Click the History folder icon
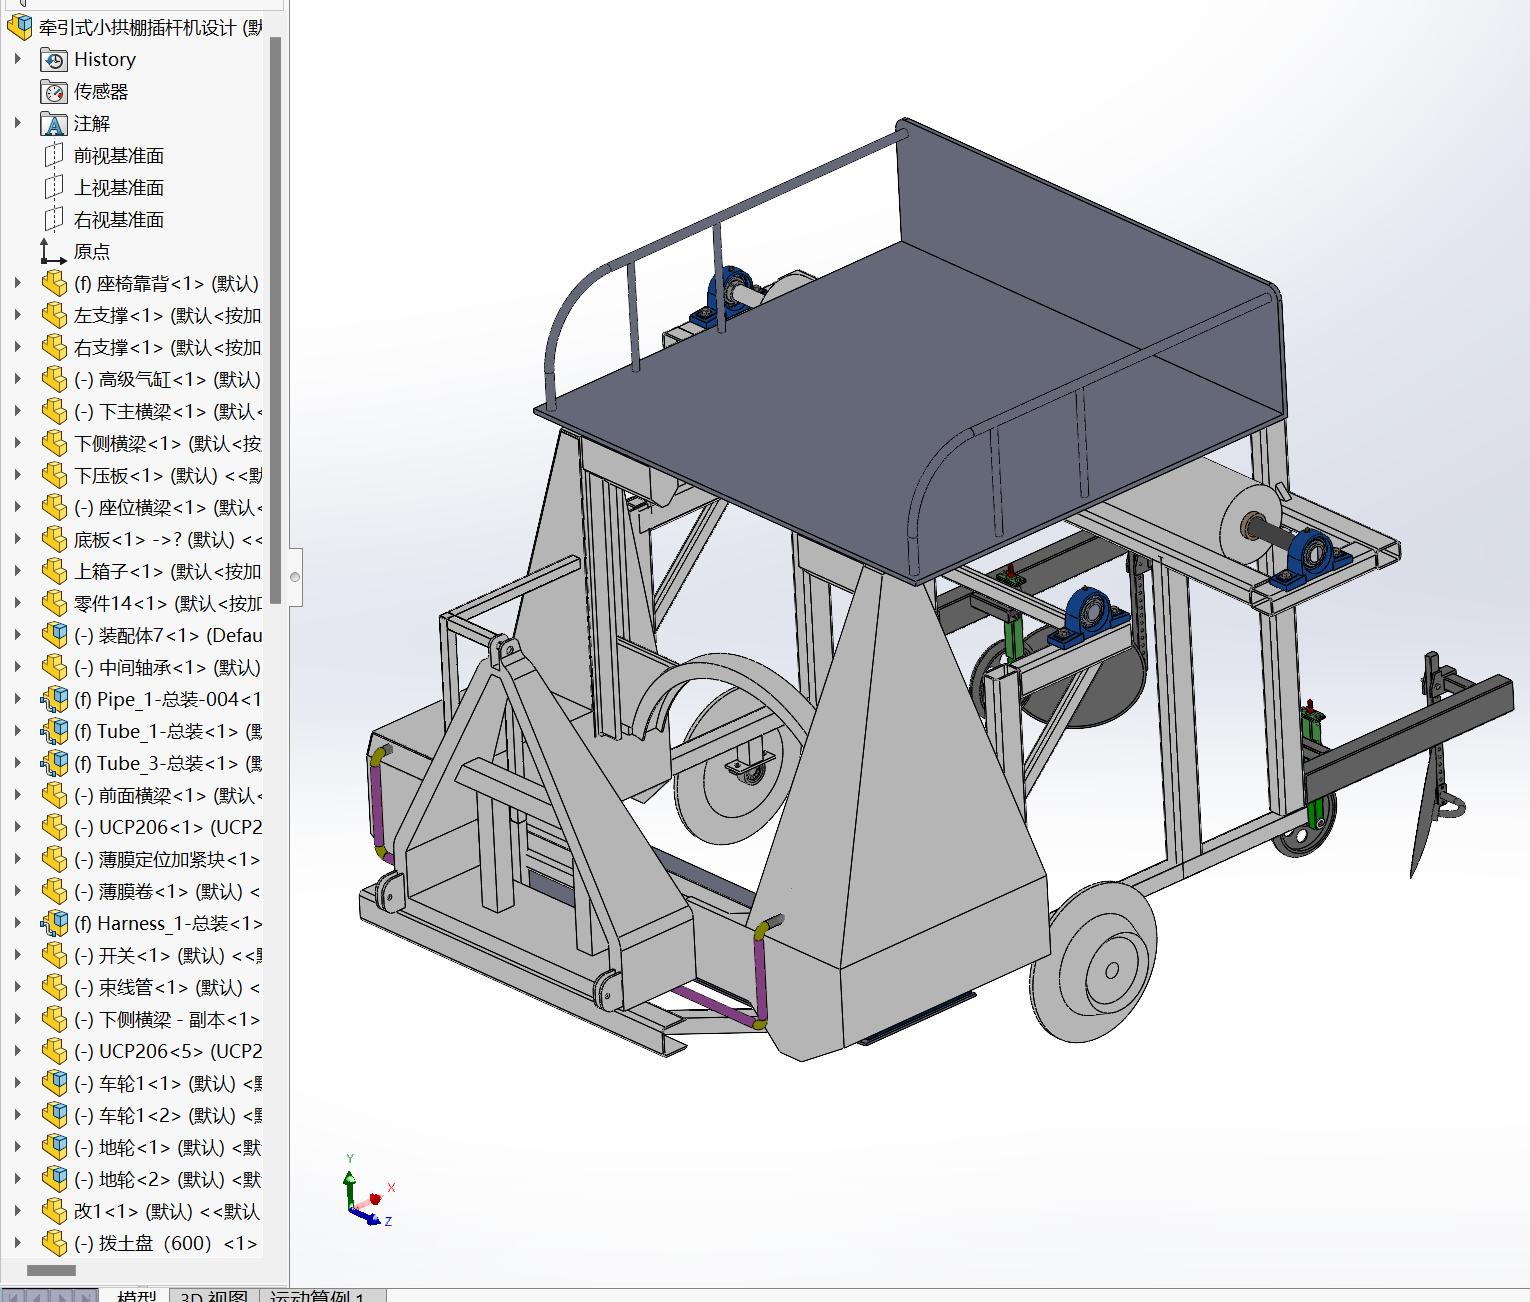Viewport: 1530px width, 1302px height. 54,60
